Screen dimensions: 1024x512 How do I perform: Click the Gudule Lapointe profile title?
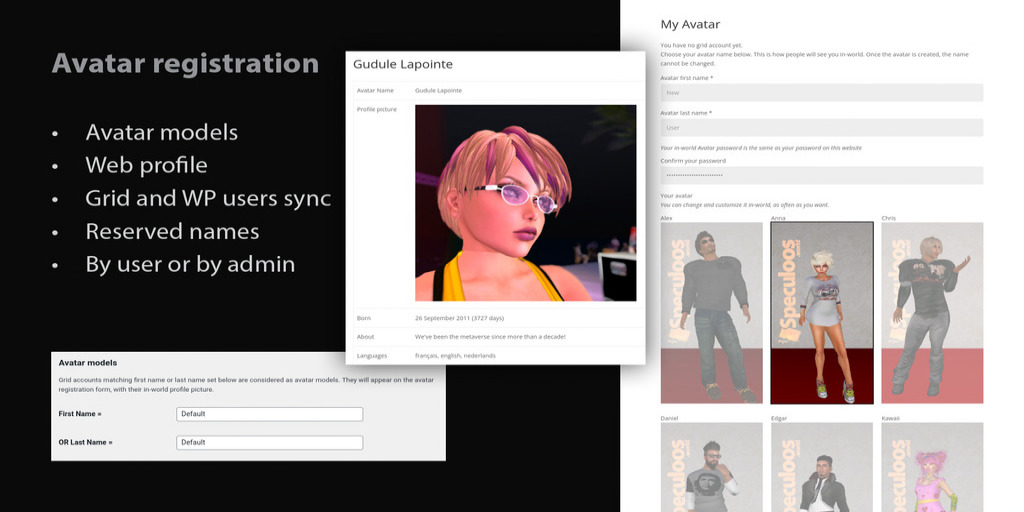(x=403, y=64)
